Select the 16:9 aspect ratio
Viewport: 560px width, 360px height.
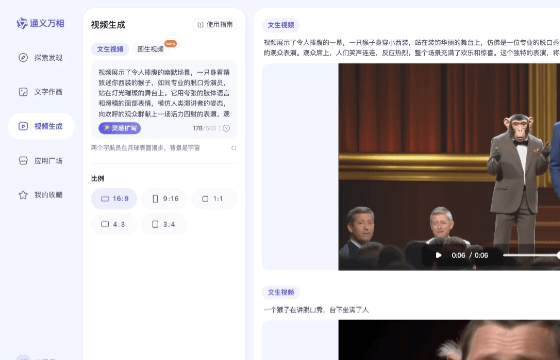114,199
